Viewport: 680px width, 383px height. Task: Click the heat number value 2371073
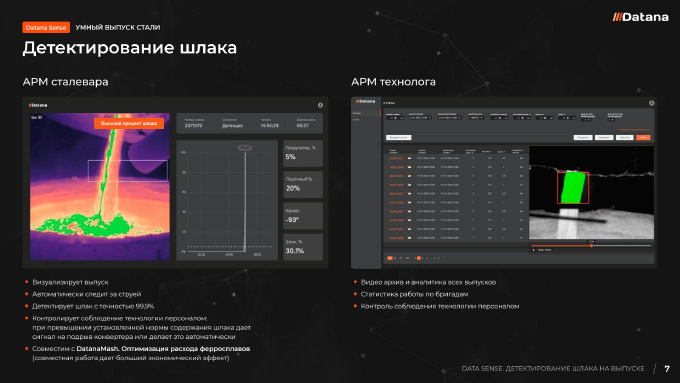click(193, 126)
